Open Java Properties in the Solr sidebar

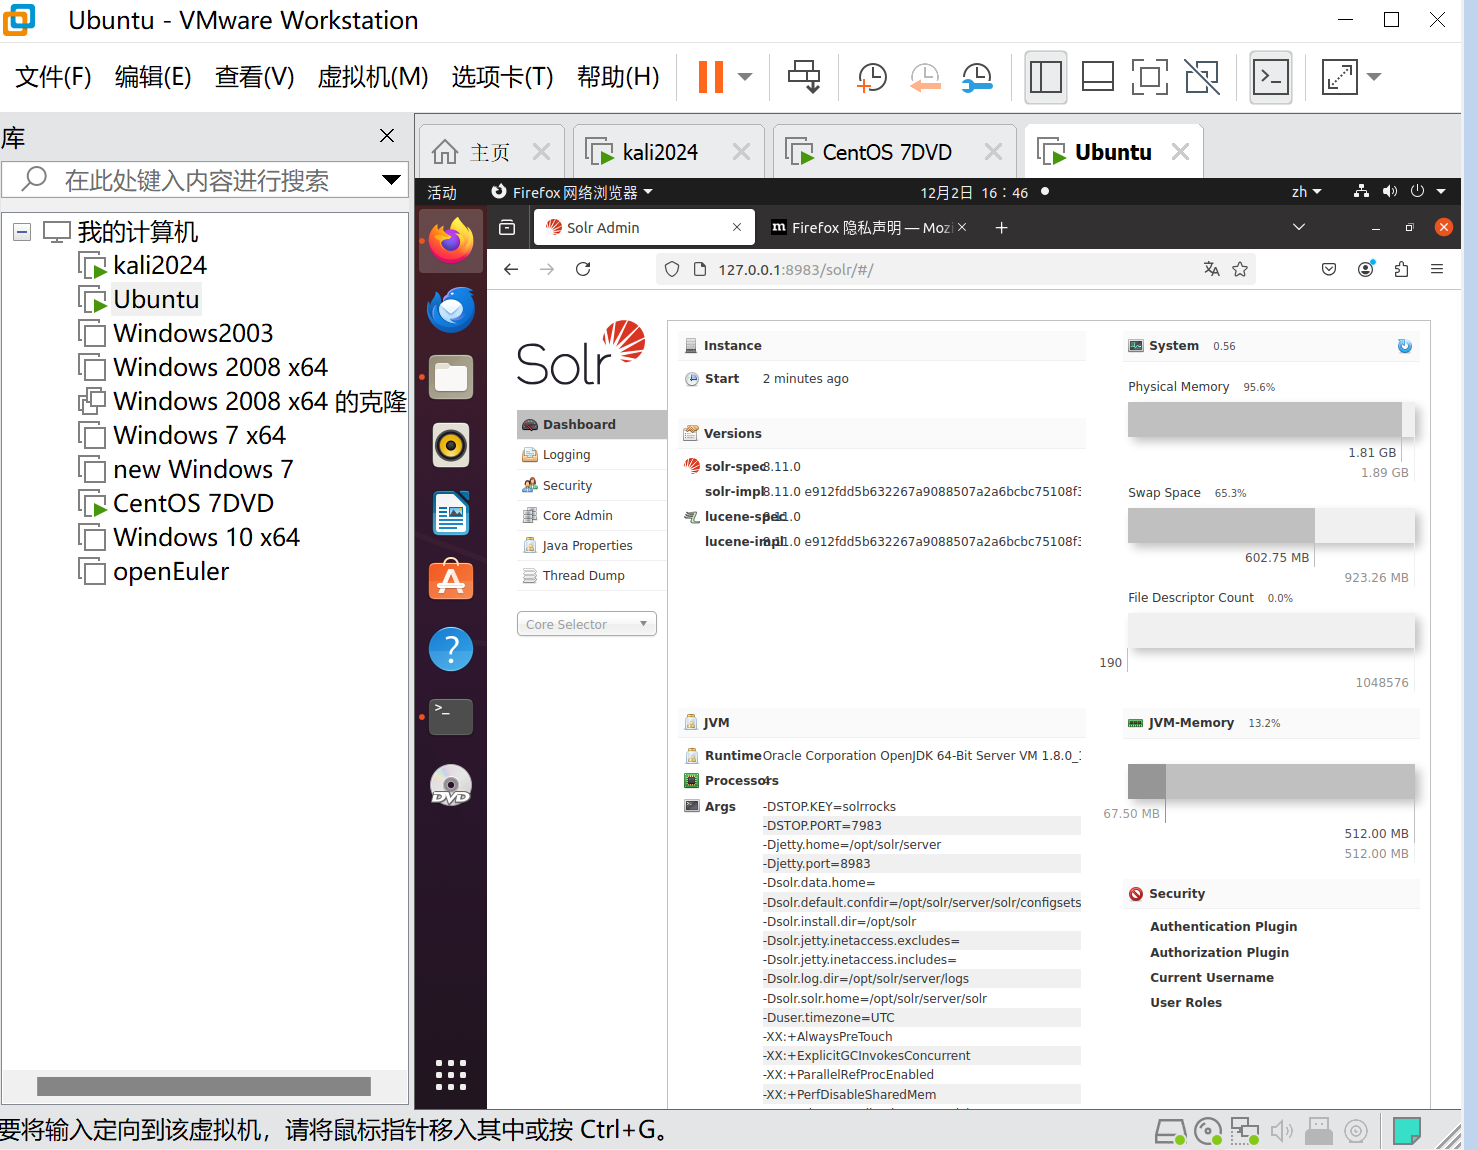592,545
